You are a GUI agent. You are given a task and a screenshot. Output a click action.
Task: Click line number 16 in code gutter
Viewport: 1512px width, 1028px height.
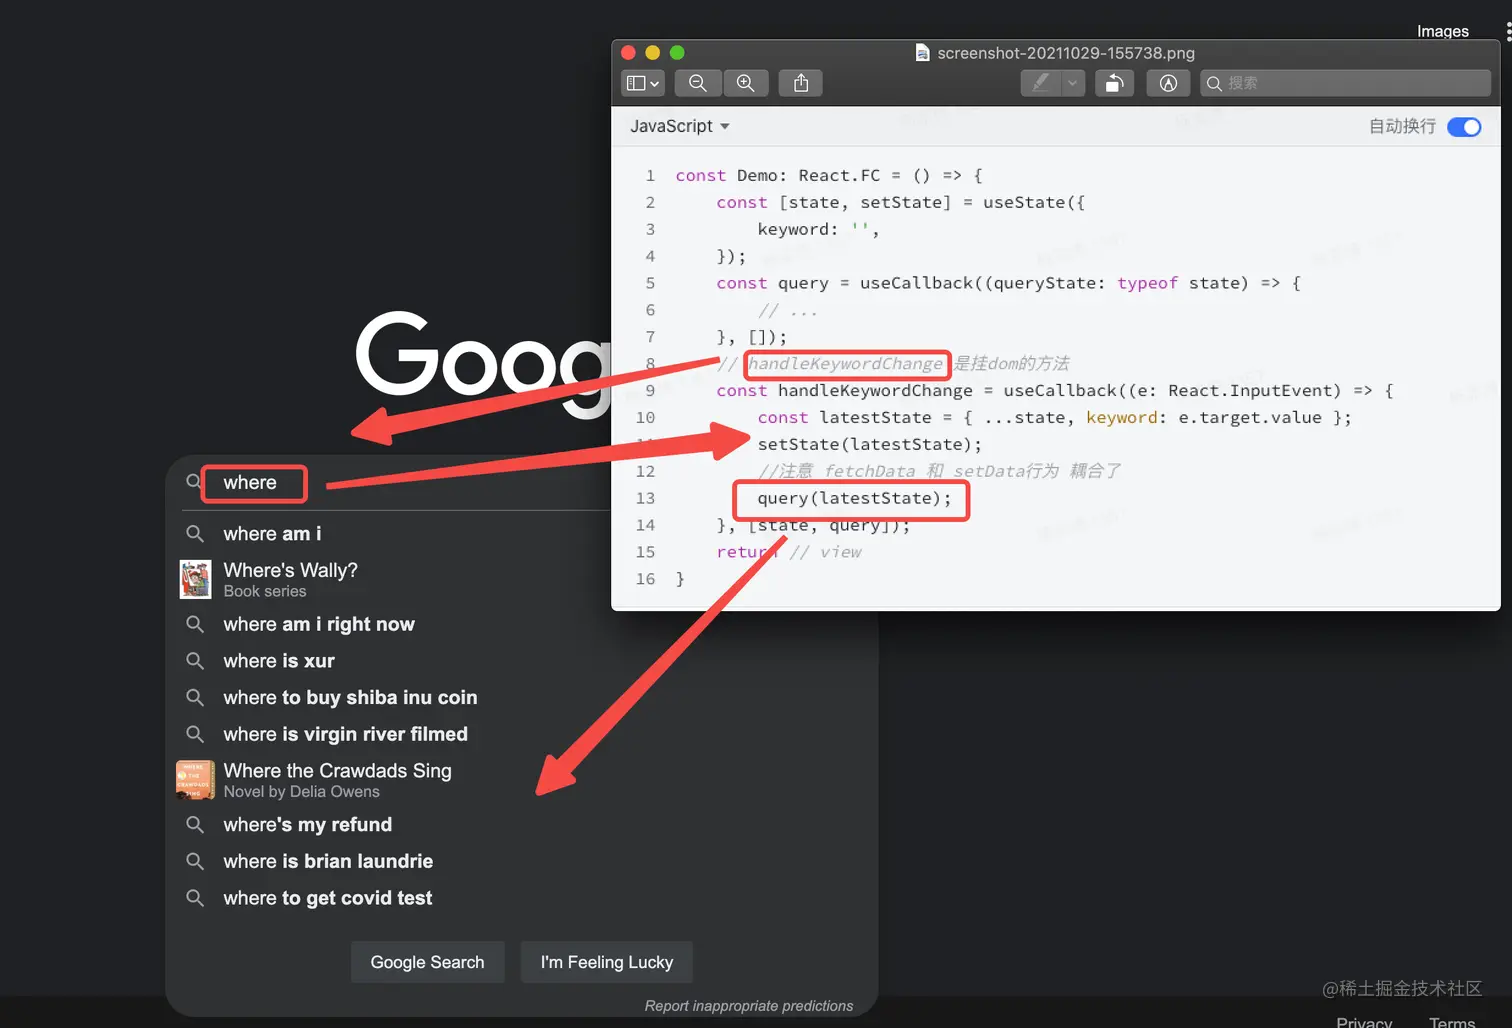click(646, 579)
